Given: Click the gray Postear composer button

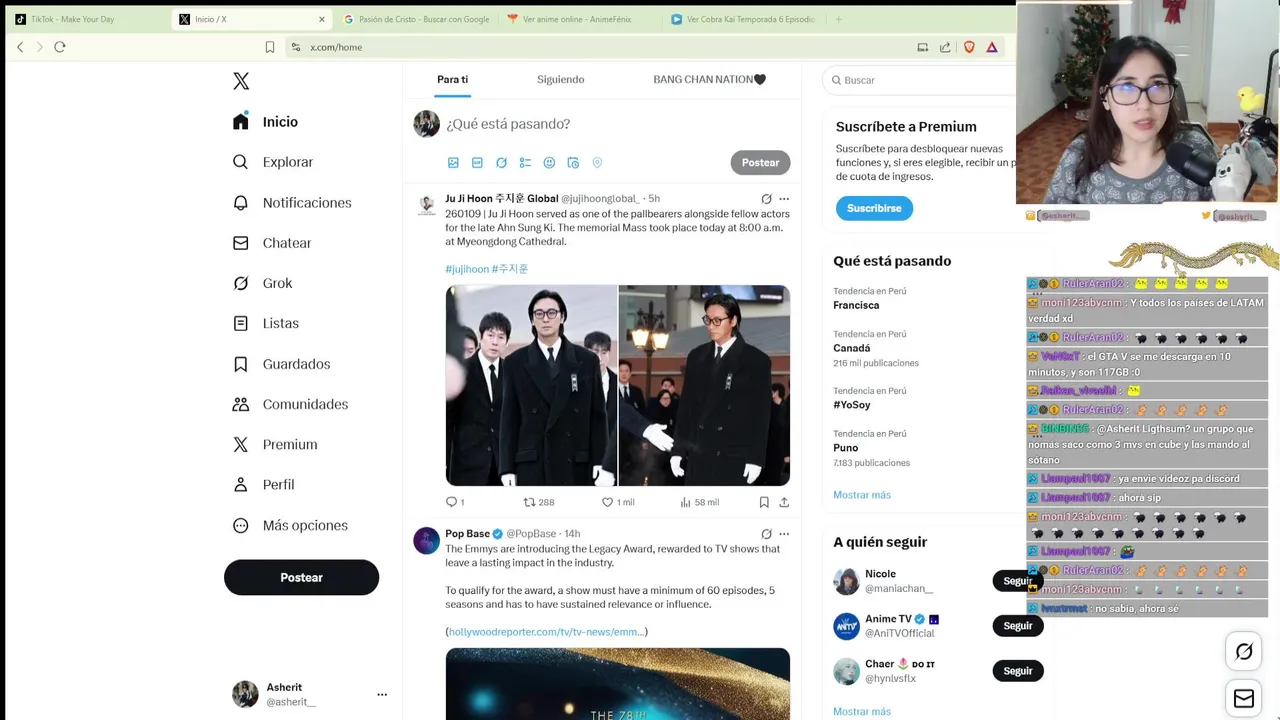Looking at the screenshot, I should click(760, 163).
